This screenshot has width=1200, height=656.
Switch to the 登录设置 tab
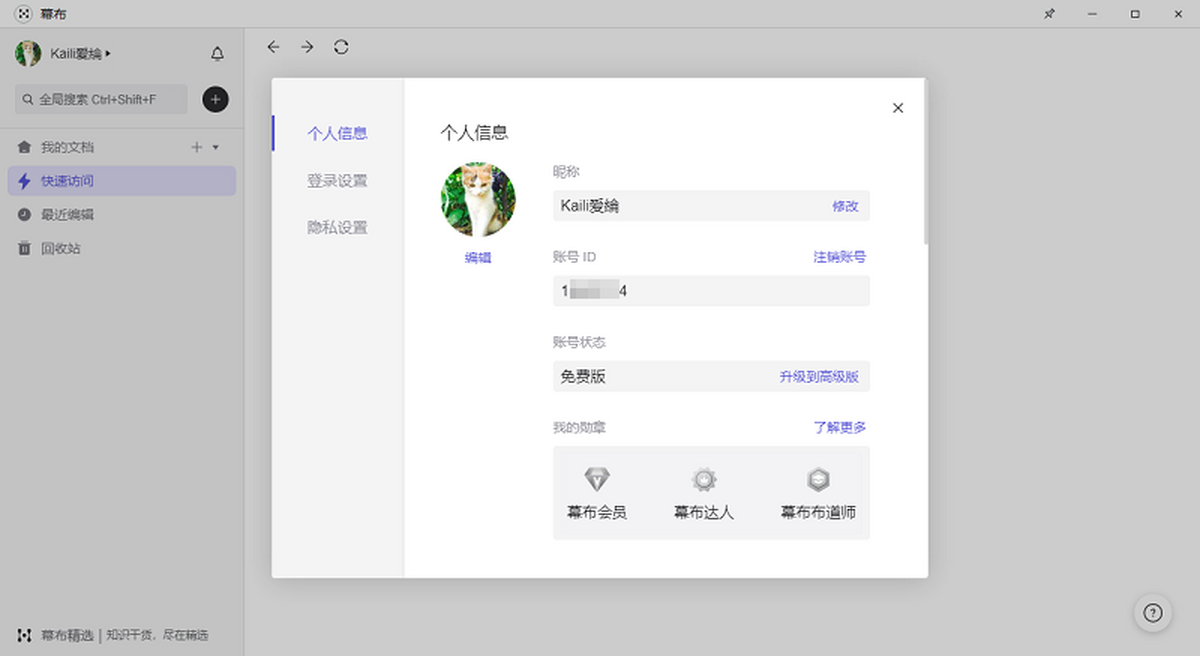pos(337,181)
